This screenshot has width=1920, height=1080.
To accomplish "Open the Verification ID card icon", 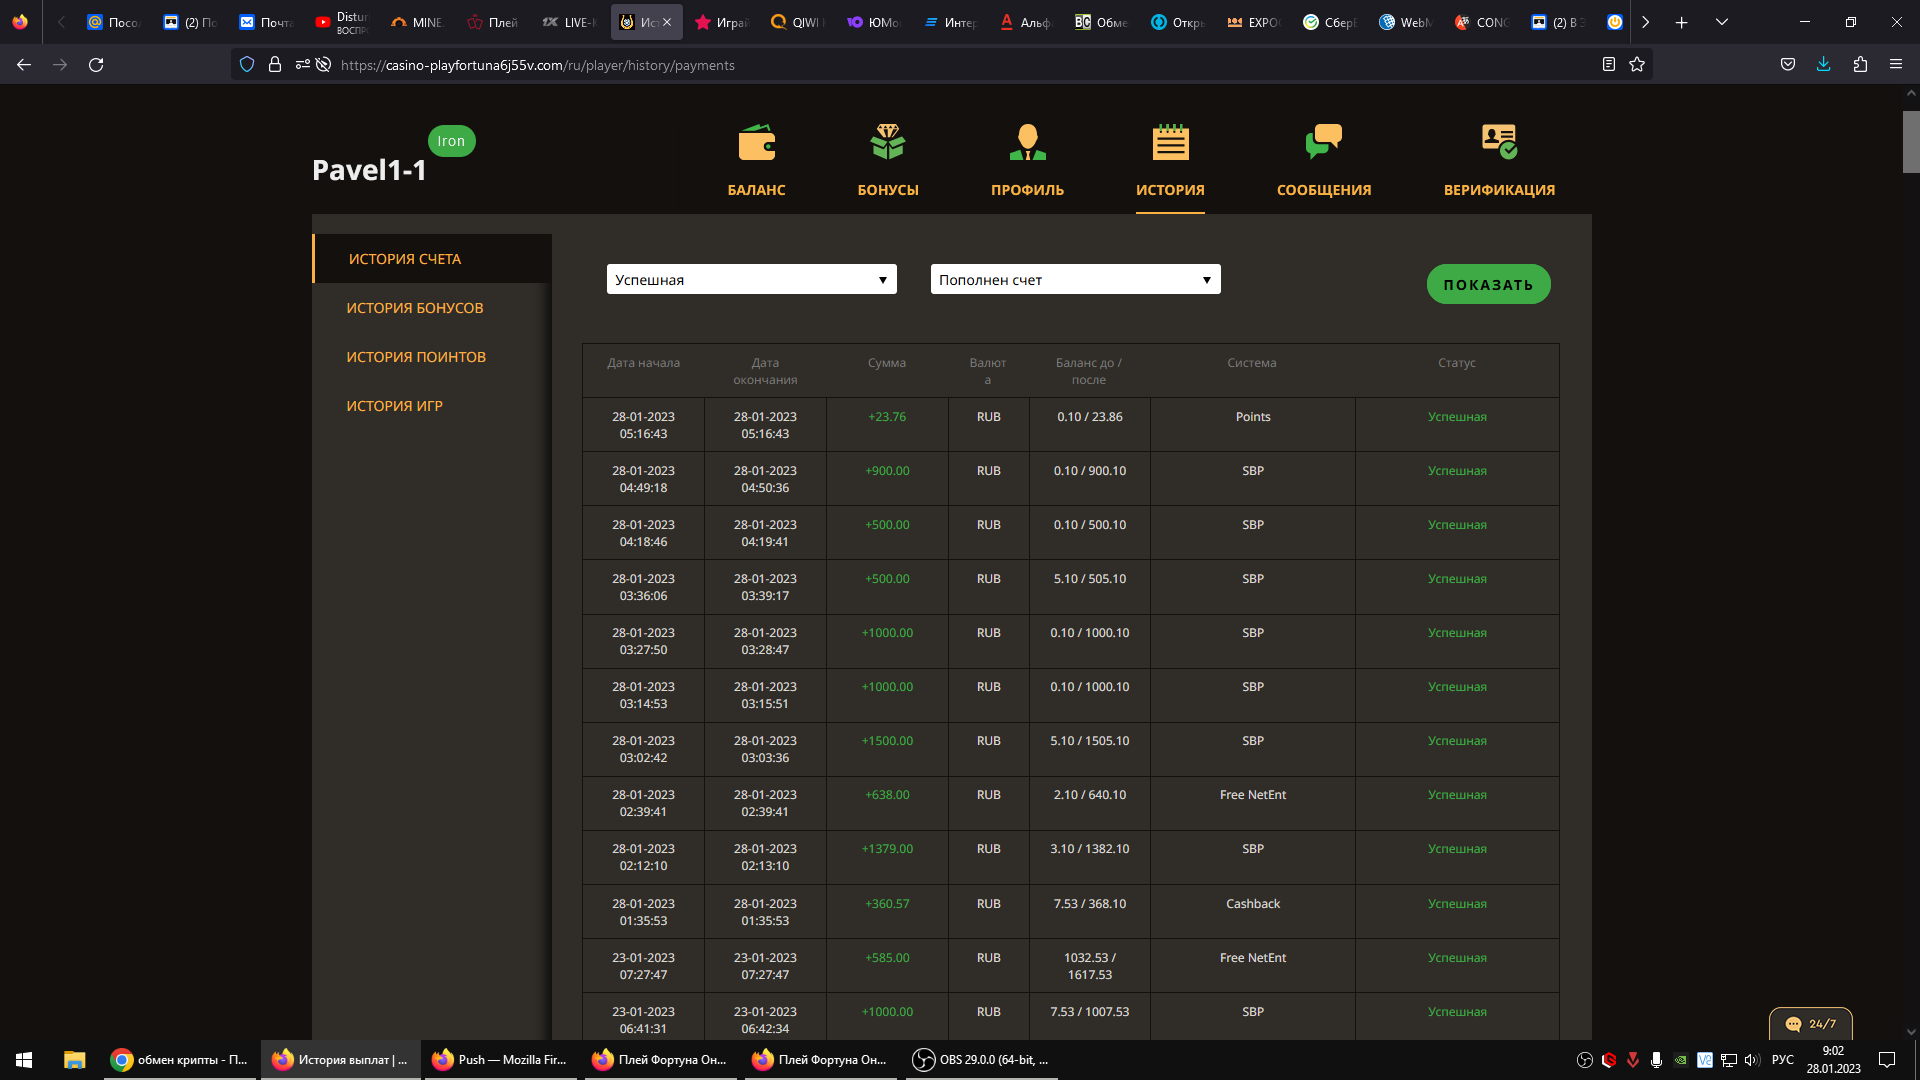I will click(x=1498, y=143).
